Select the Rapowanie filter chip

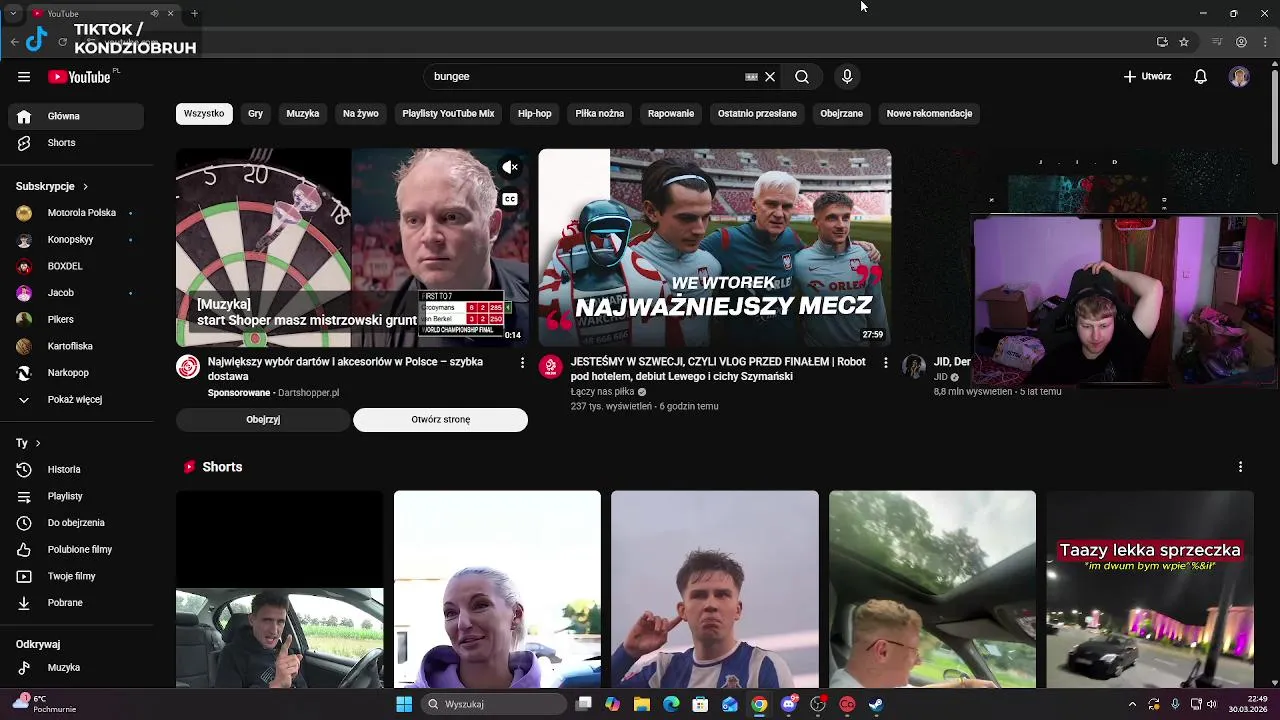coord(671,114)
